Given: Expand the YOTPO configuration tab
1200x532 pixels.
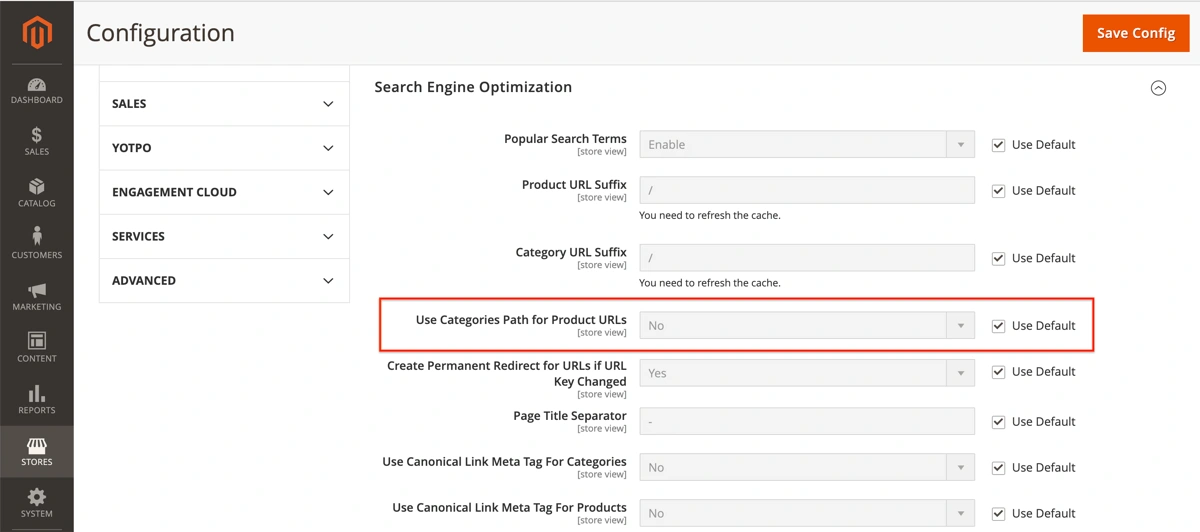Looking at the screenshot, I should coord(224,148).
